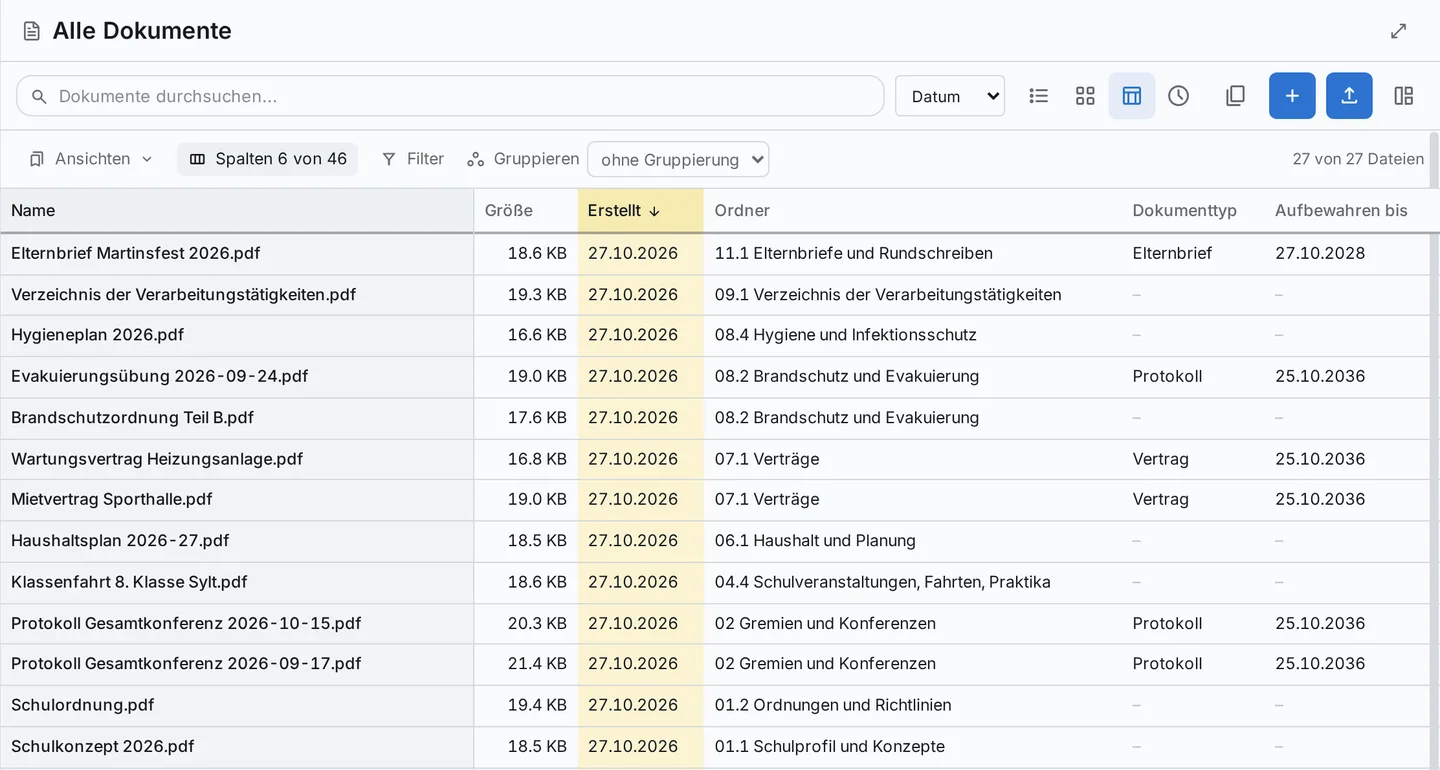The height and width of the screenshot is (770, 1440).
Task: Open Schulordnung.pdf
Action: click(82, 705)
